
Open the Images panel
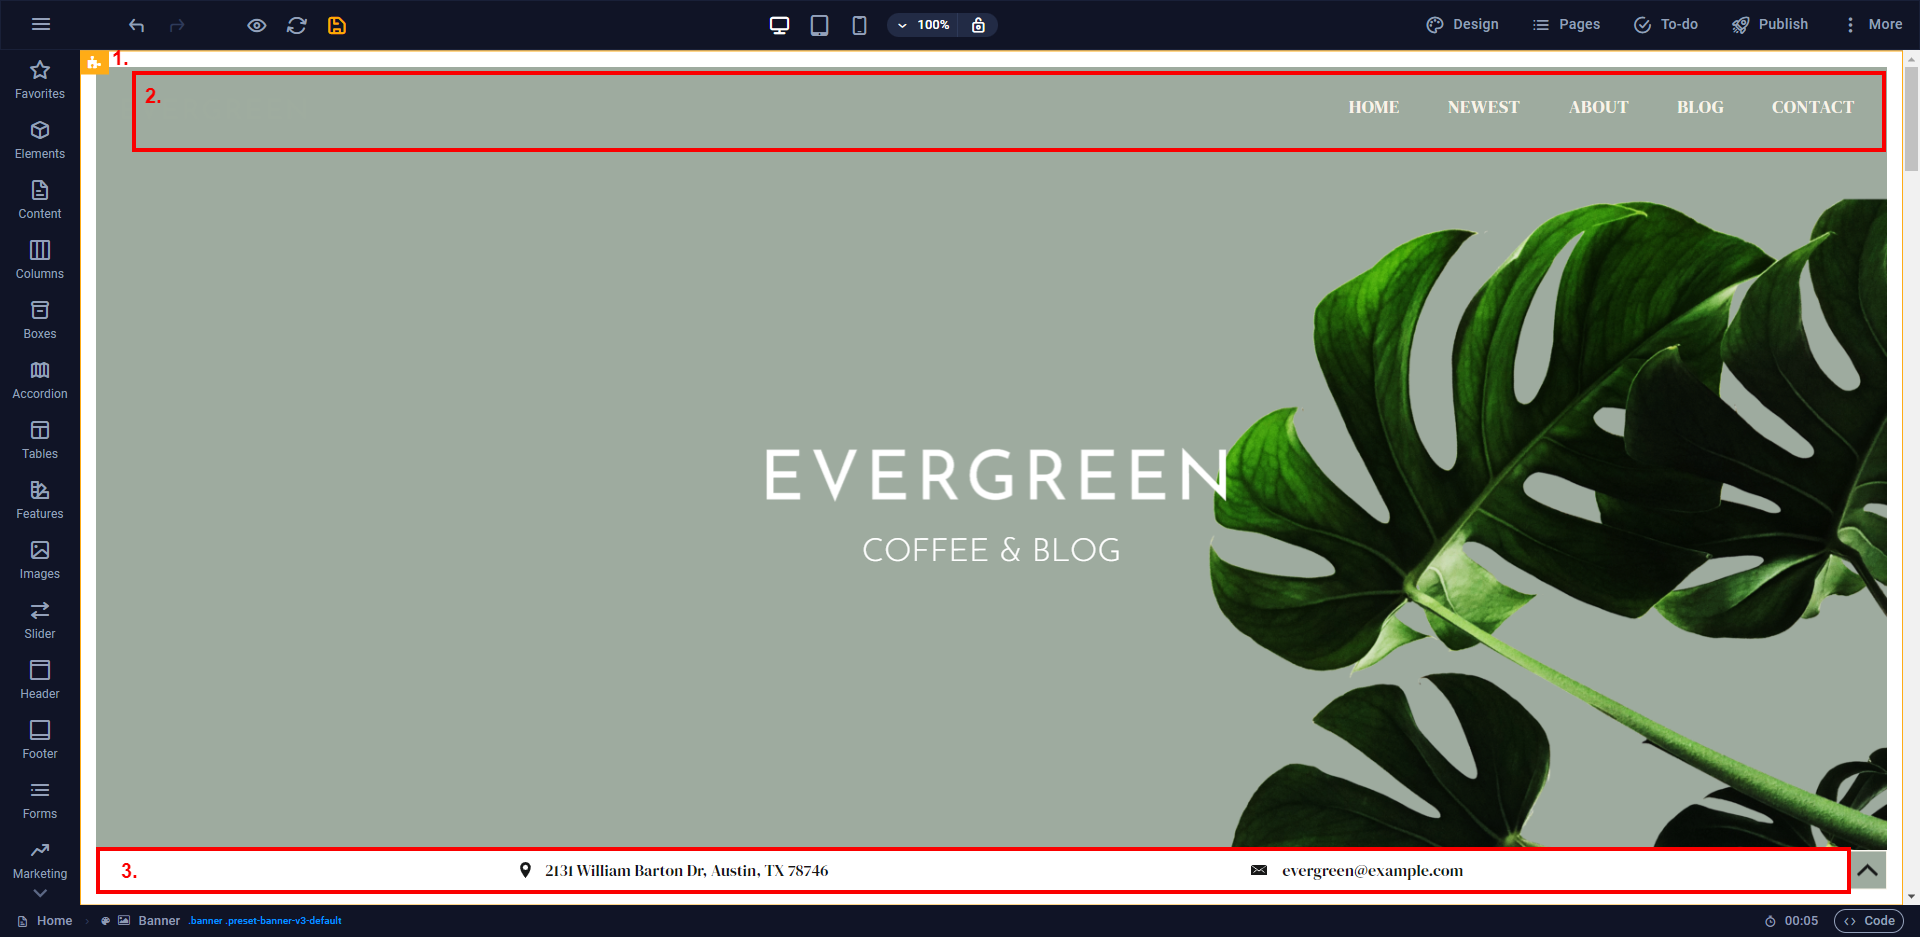[x=40, y=560]
